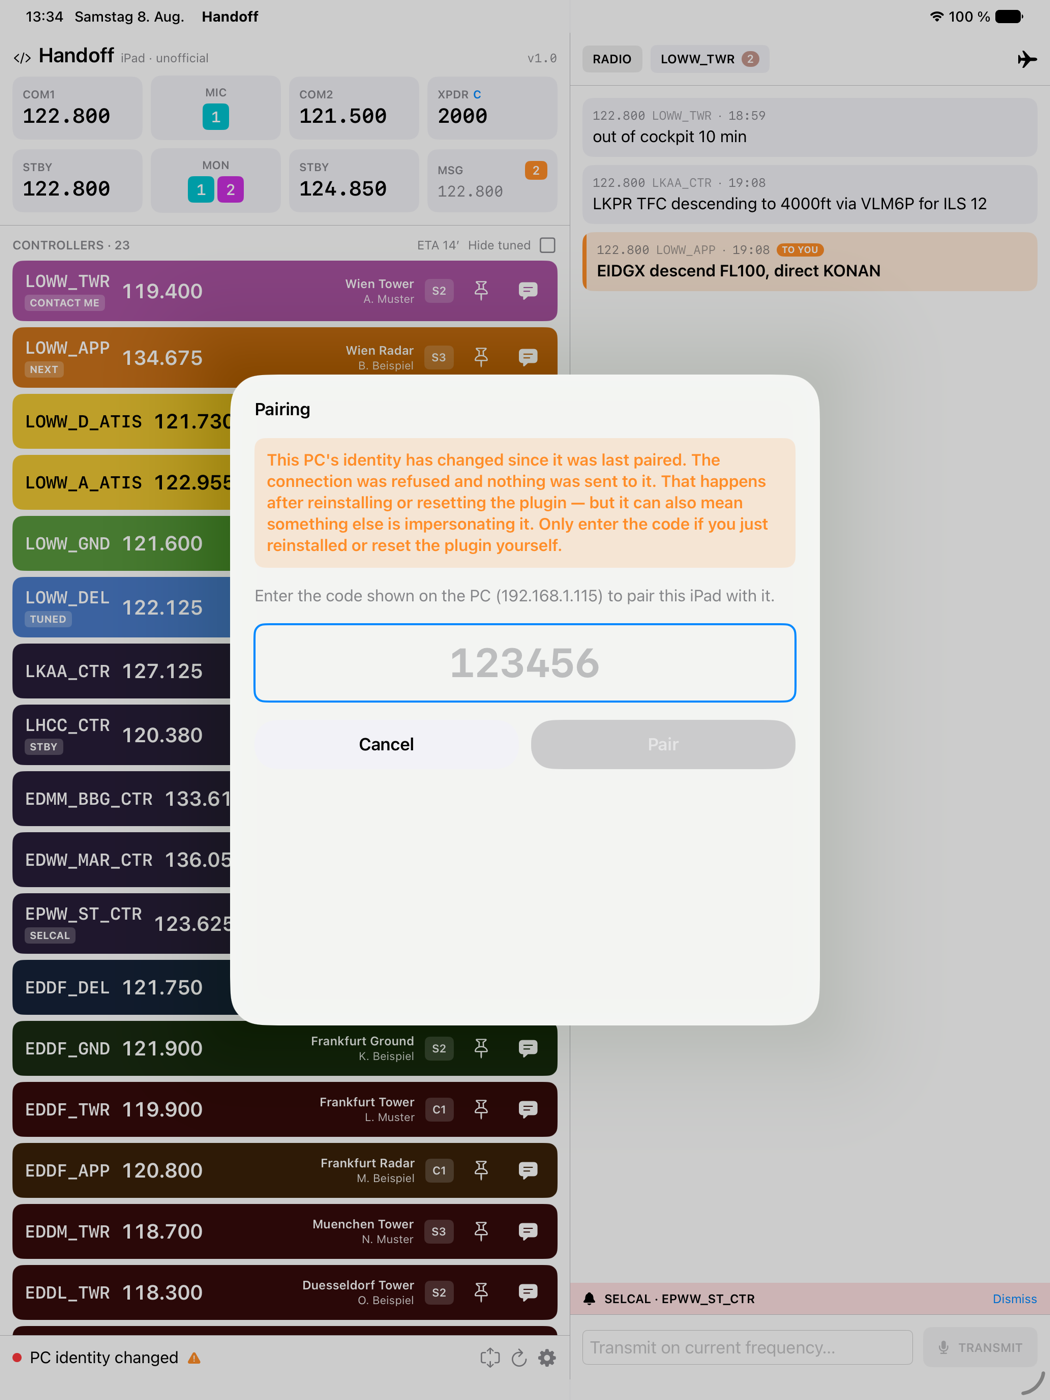Pin the EDDF_TWR controller
Image resolution: width=1050 pixels, height=1400 pixels.
click(481, 1109)
